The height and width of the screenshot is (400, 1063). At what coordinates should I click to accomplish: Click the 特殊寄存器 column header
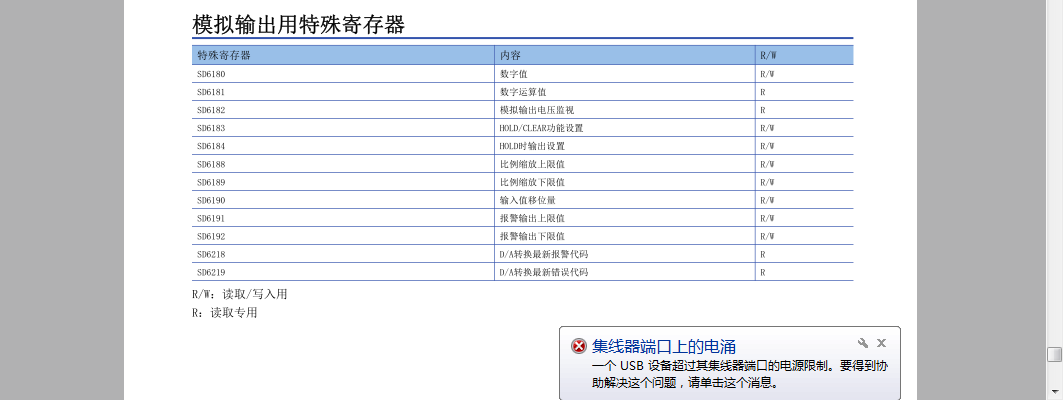(224, 55)
